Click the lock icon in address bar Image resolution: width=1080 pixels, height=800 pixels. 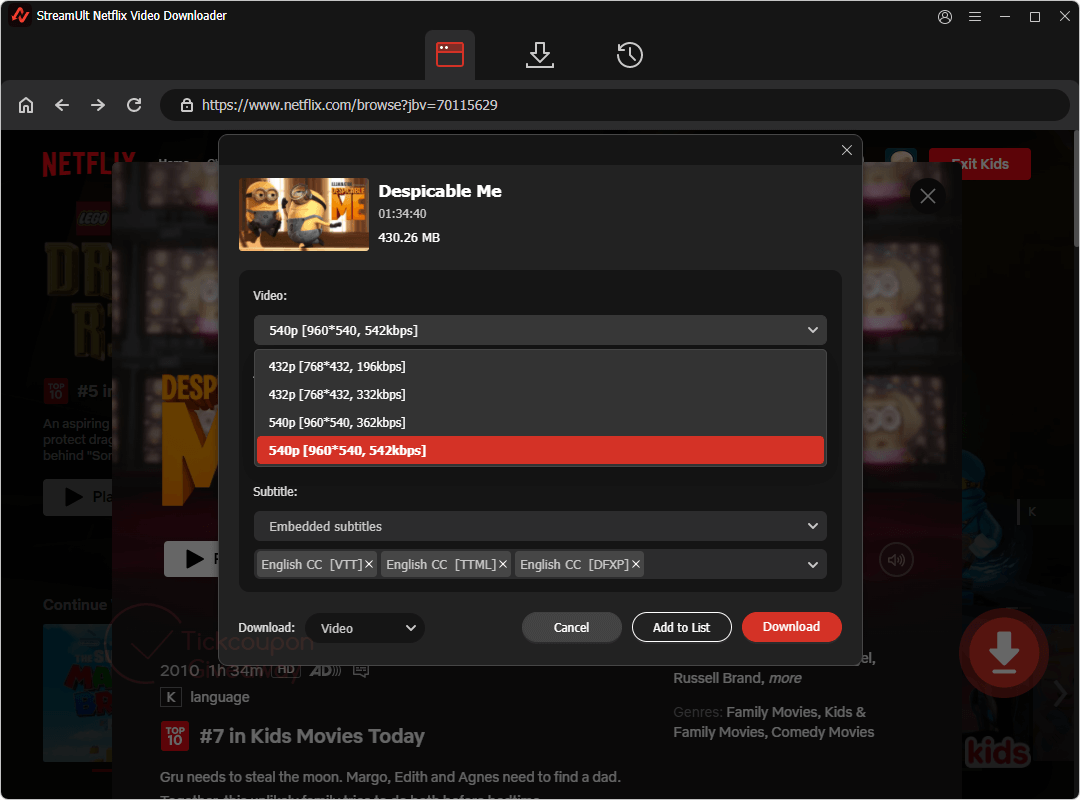[187, 105]
